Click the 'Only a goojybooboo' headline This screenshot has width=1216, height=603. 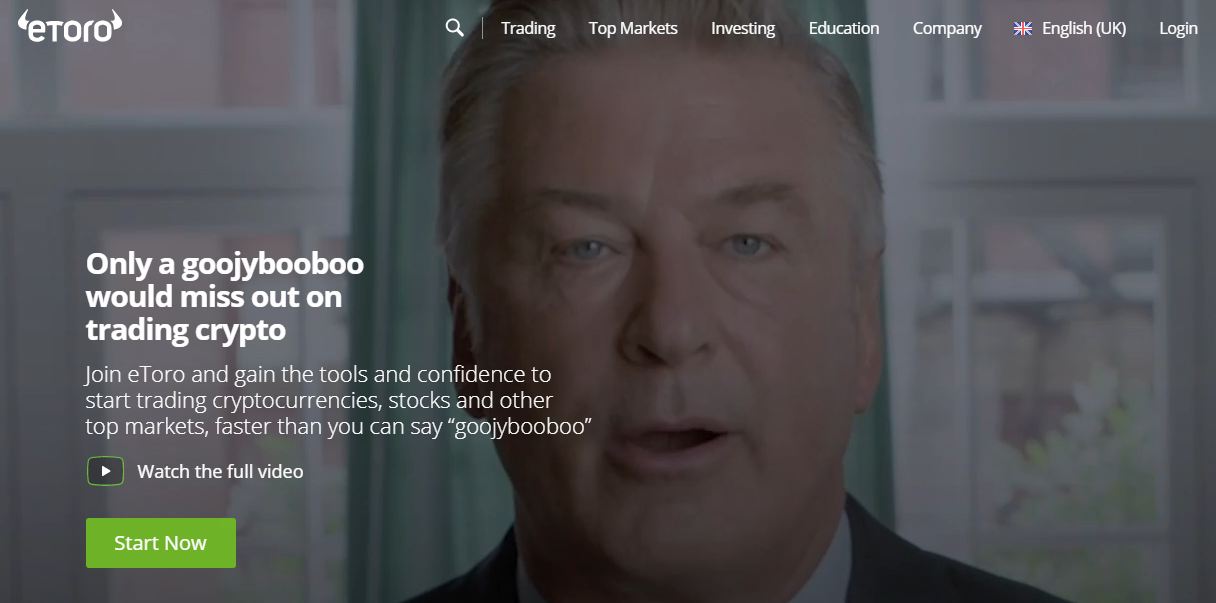tap(225, 264)
